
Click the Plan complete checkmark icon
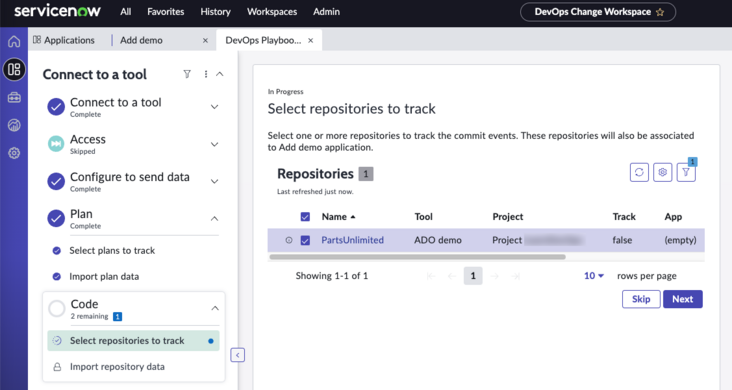point(56,218)
